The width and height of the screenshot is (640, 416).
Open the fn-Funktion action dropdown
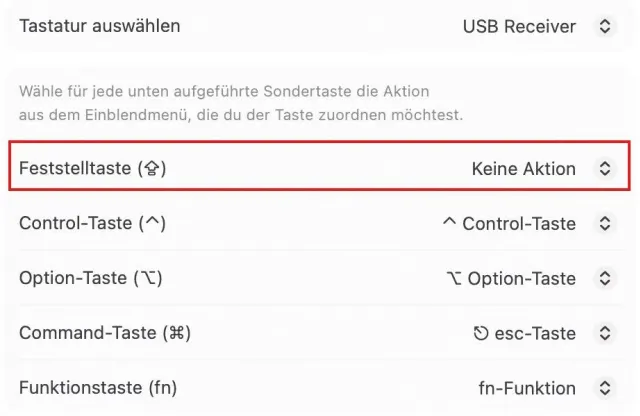point(527,388)
